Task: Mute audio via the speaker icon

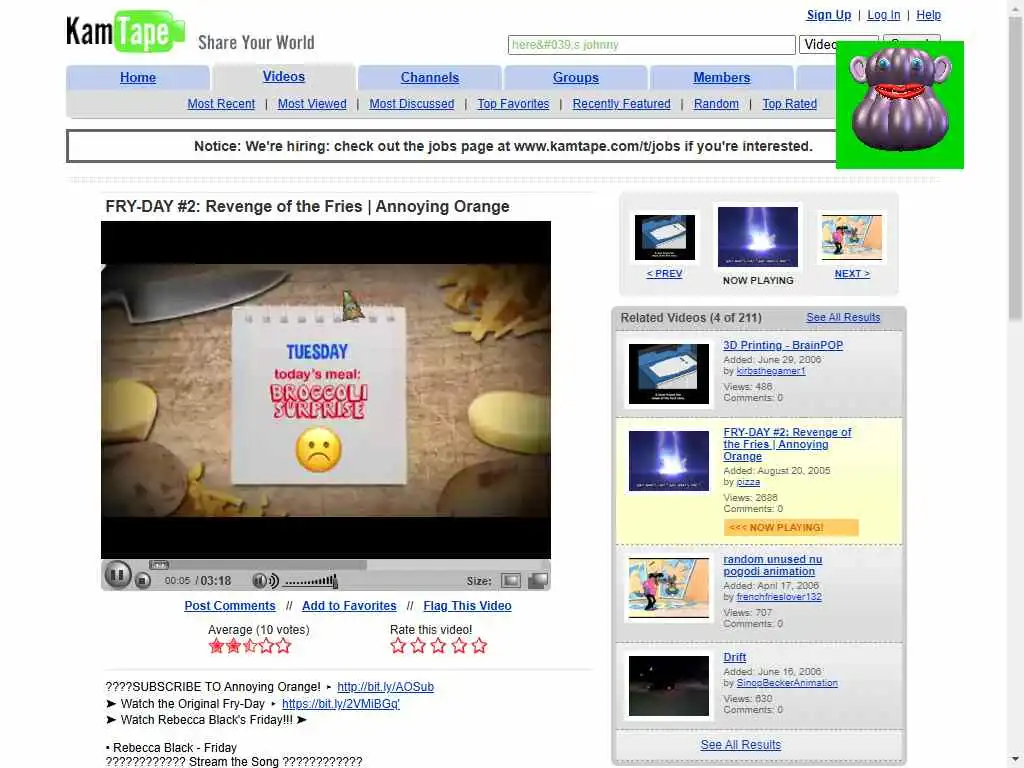Action: coord(265,581)
